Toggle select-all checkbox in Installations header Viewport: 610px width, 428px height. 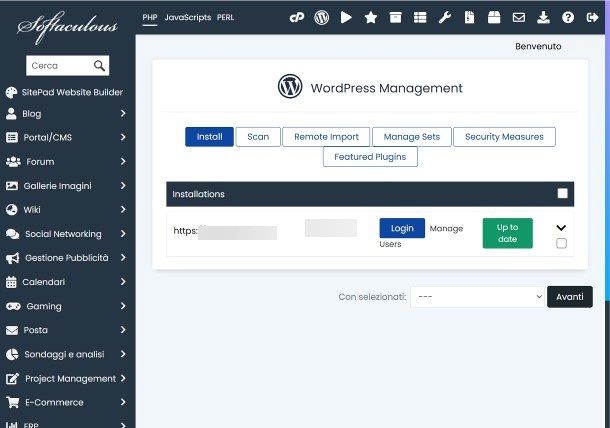coord(562,193)
